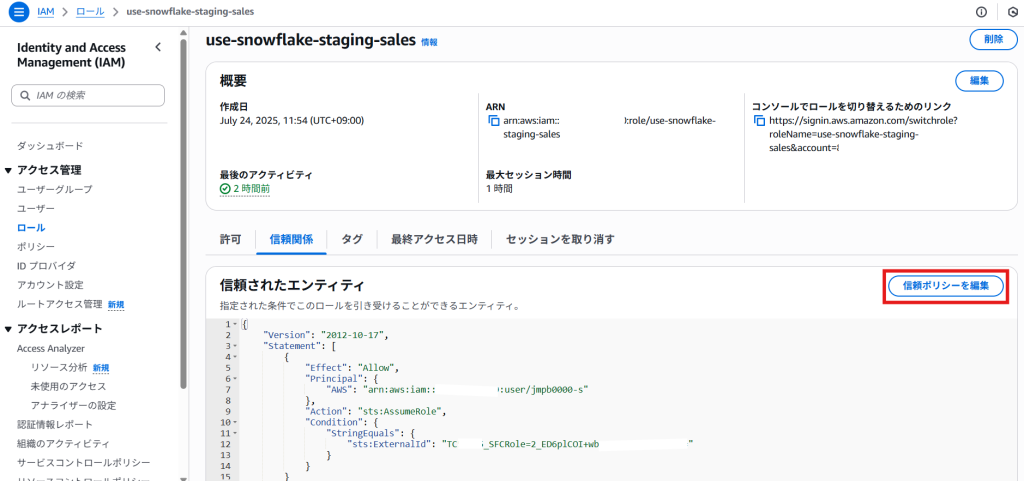This screenshot has width=1024, height=481.
Task: Open ユーザーグループ in sidebar
Action: click(55, 189)
